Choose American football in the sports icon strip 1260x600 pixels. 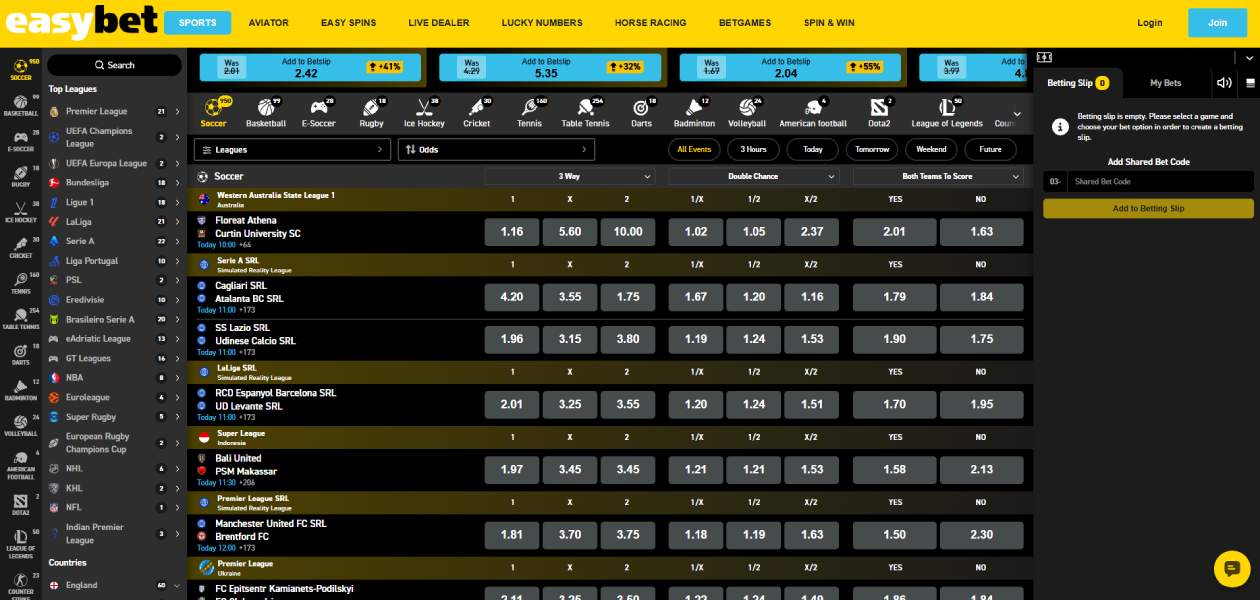coord(813,113)
